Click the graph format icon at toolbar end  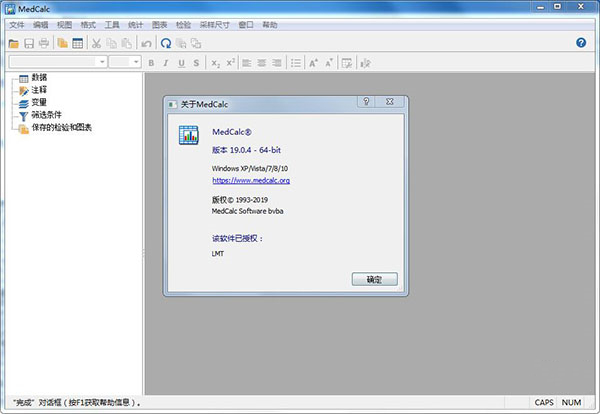coord(365,63)
